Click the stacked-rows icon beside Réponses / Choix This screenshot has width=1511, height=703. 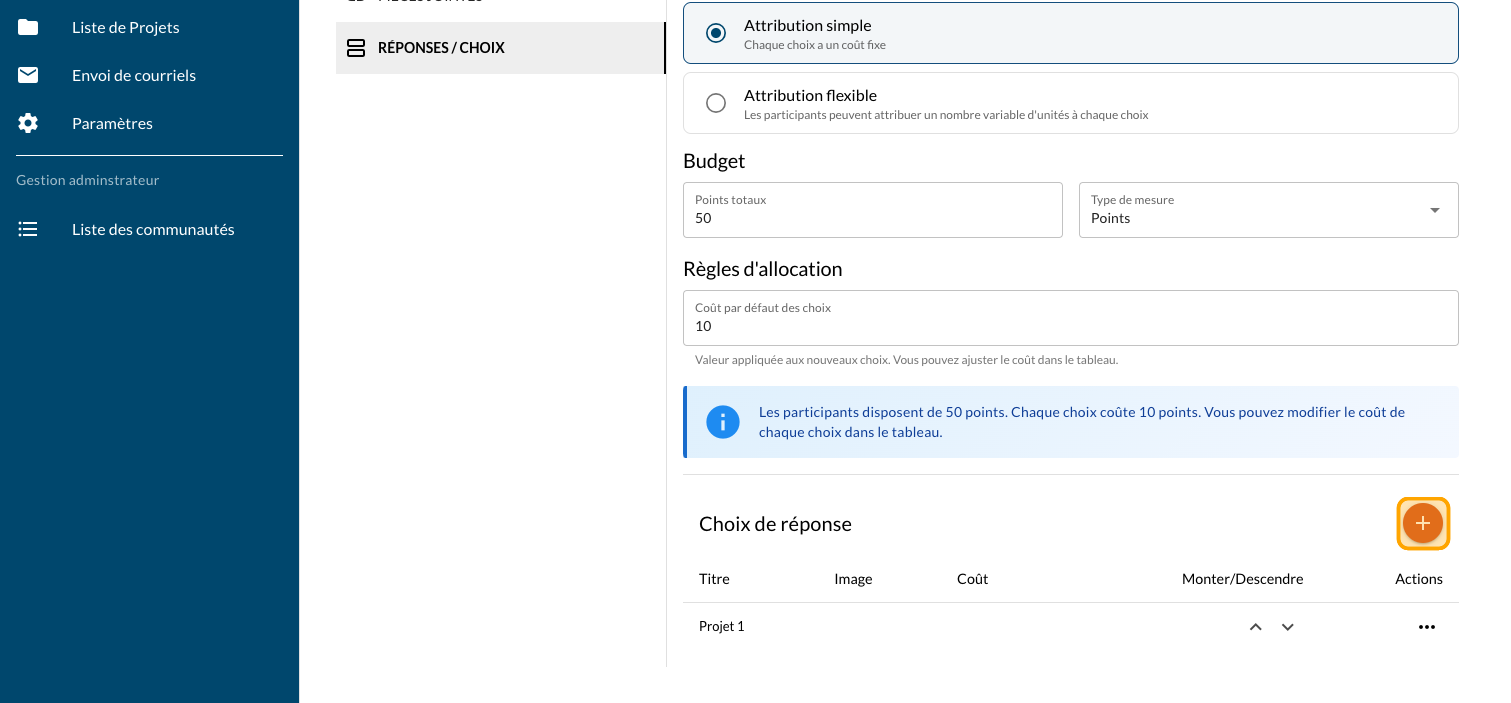tap(355, 48)
